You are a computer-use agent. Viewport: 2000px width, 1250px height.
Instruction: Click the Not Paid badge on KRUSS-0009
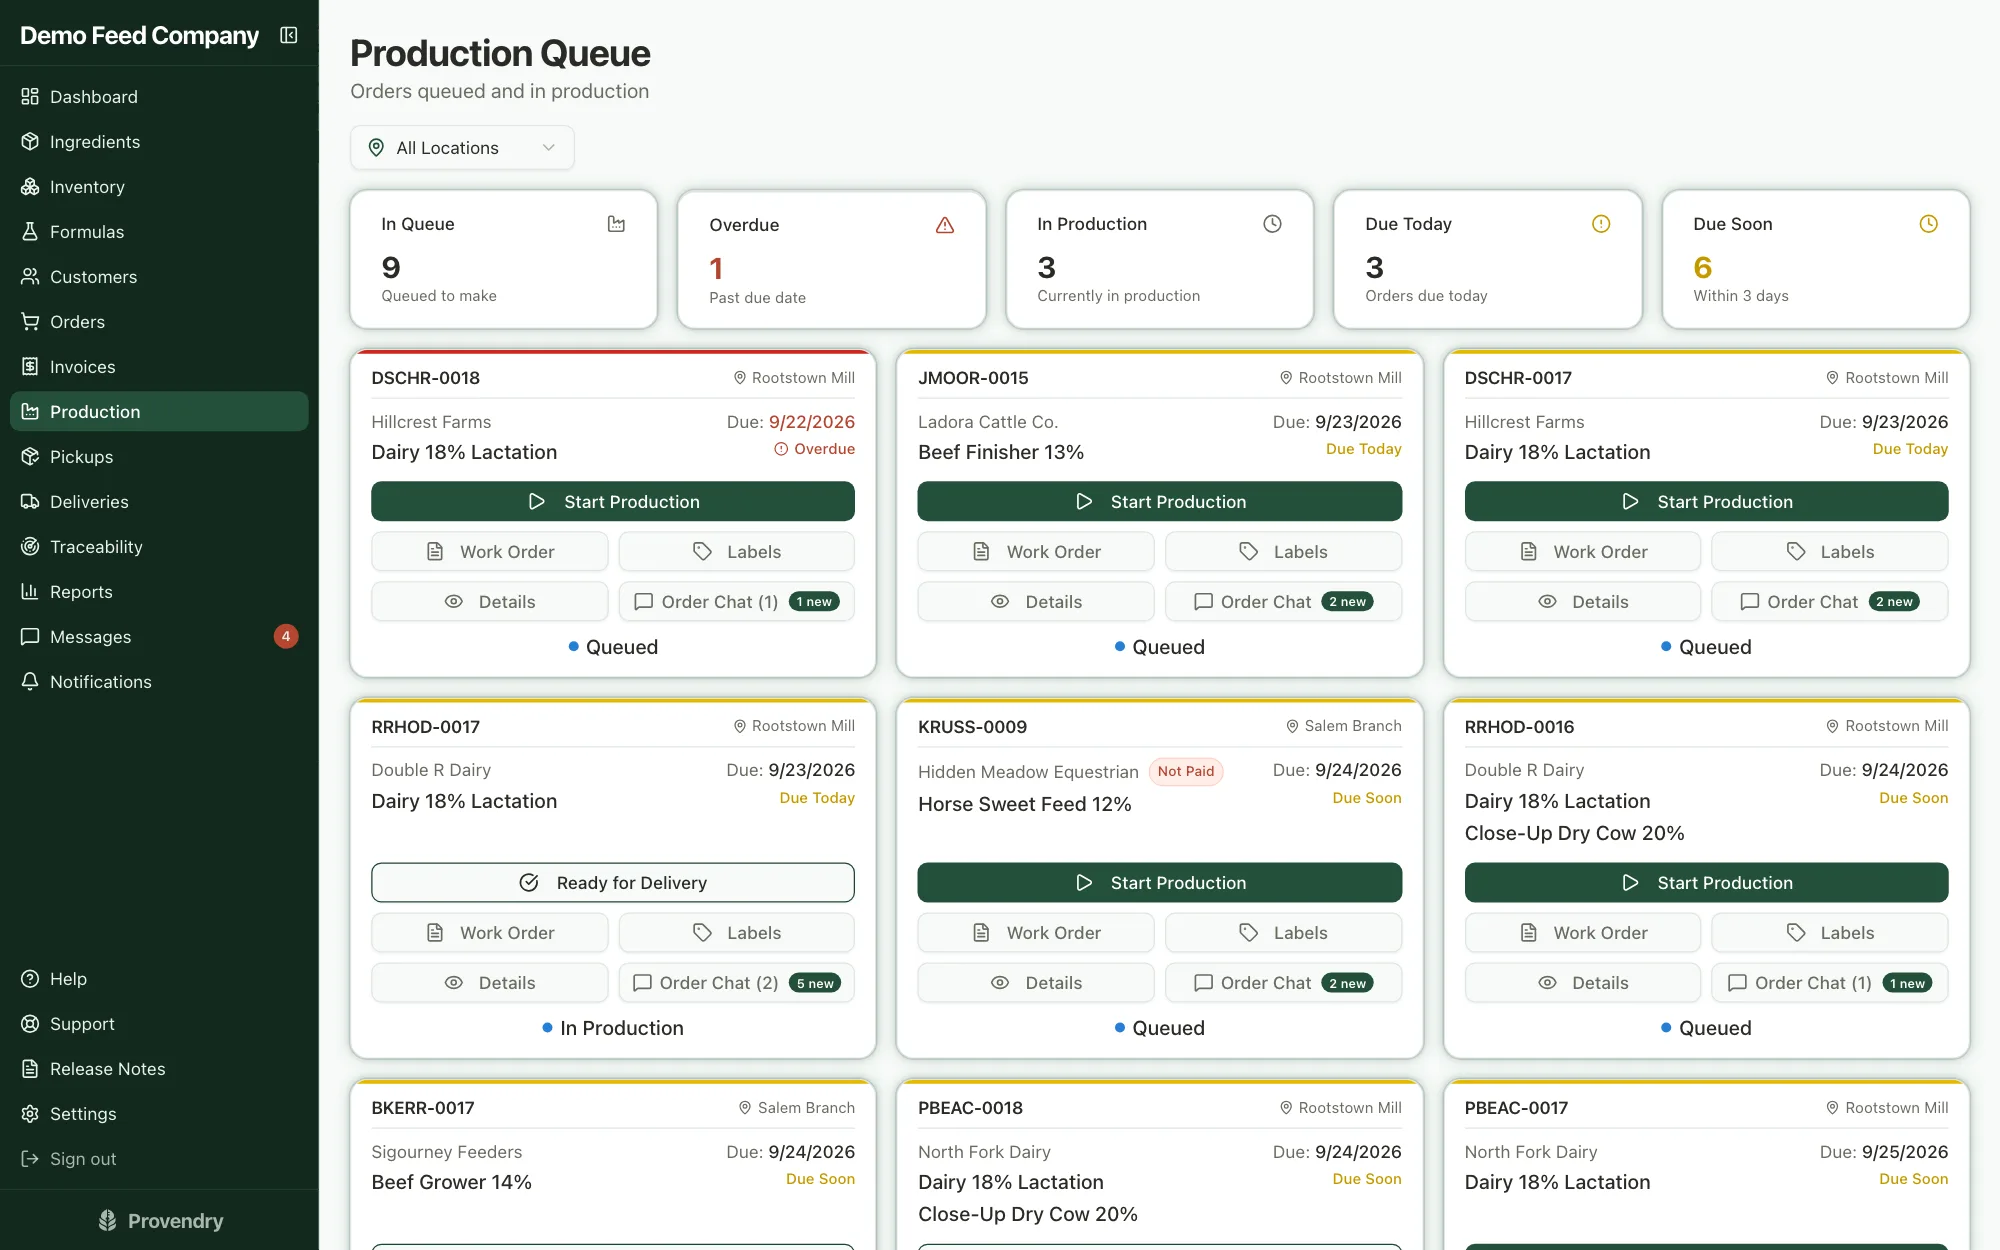(1186, 772)
